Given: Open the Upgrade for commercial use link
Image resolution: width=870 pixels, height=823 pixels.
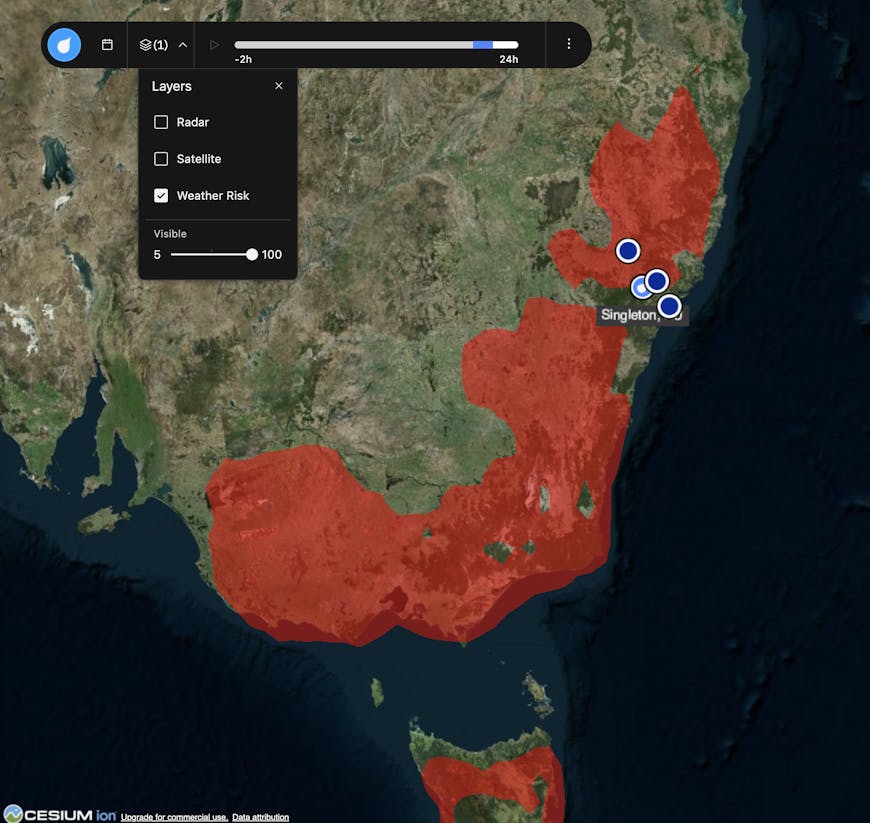Looking at the screenshot, I should [174, 817].
